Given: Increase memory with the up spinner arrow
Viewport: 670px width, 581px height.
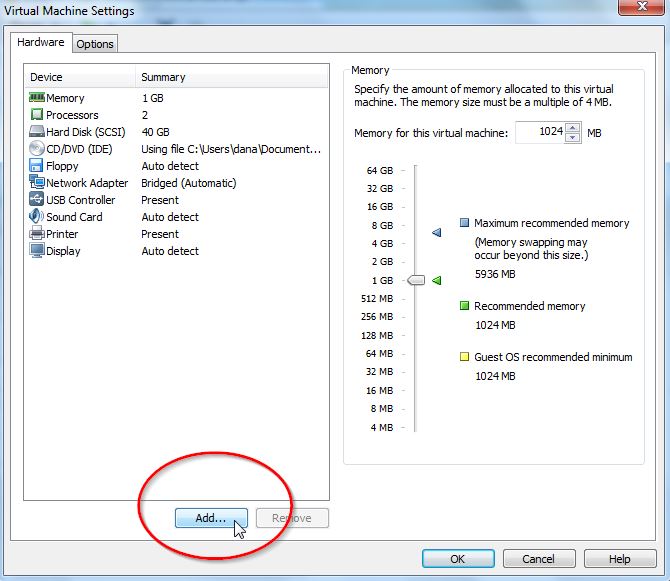Looking at the screenshot, I should point(573,127).
